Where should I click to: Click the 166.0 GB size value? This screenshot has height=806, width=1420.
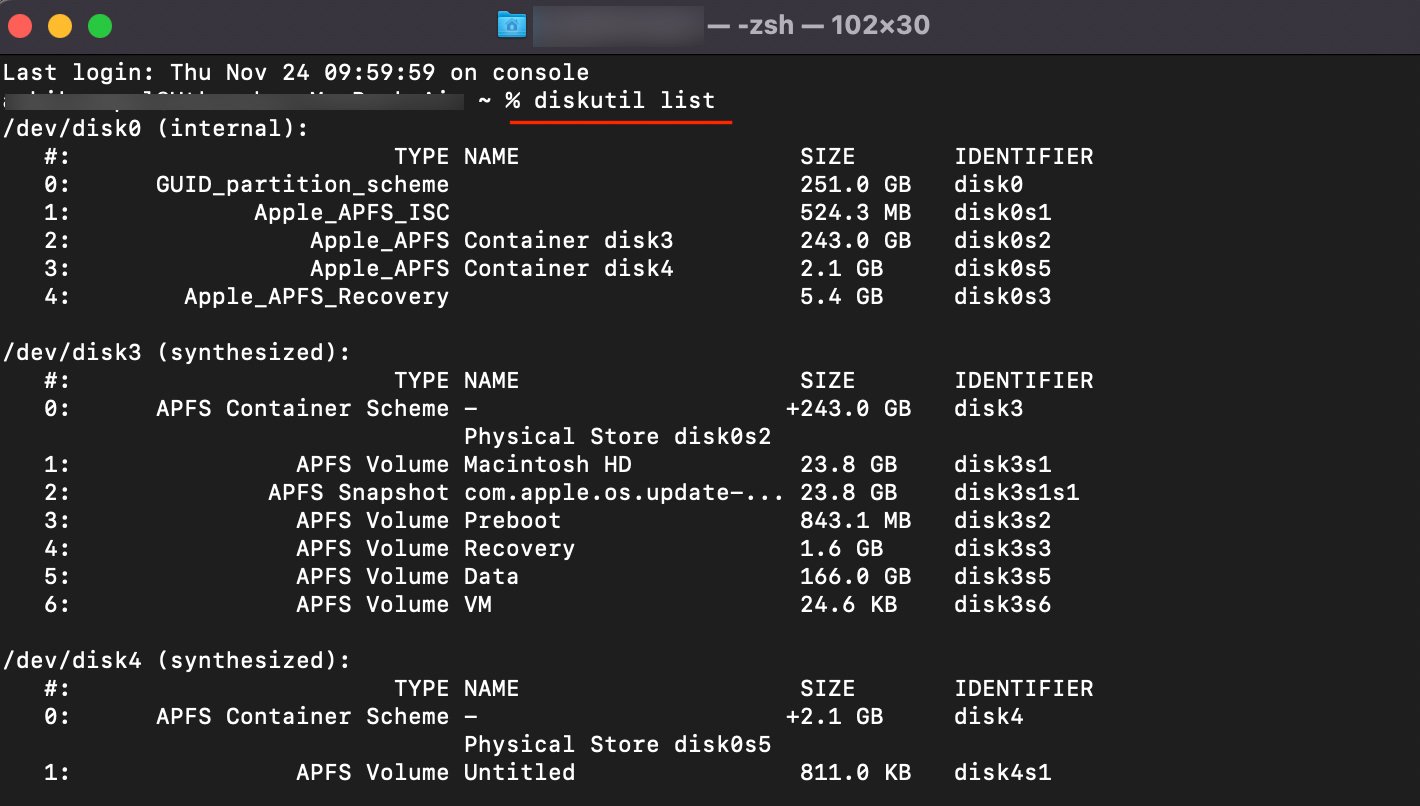point(855,577)
